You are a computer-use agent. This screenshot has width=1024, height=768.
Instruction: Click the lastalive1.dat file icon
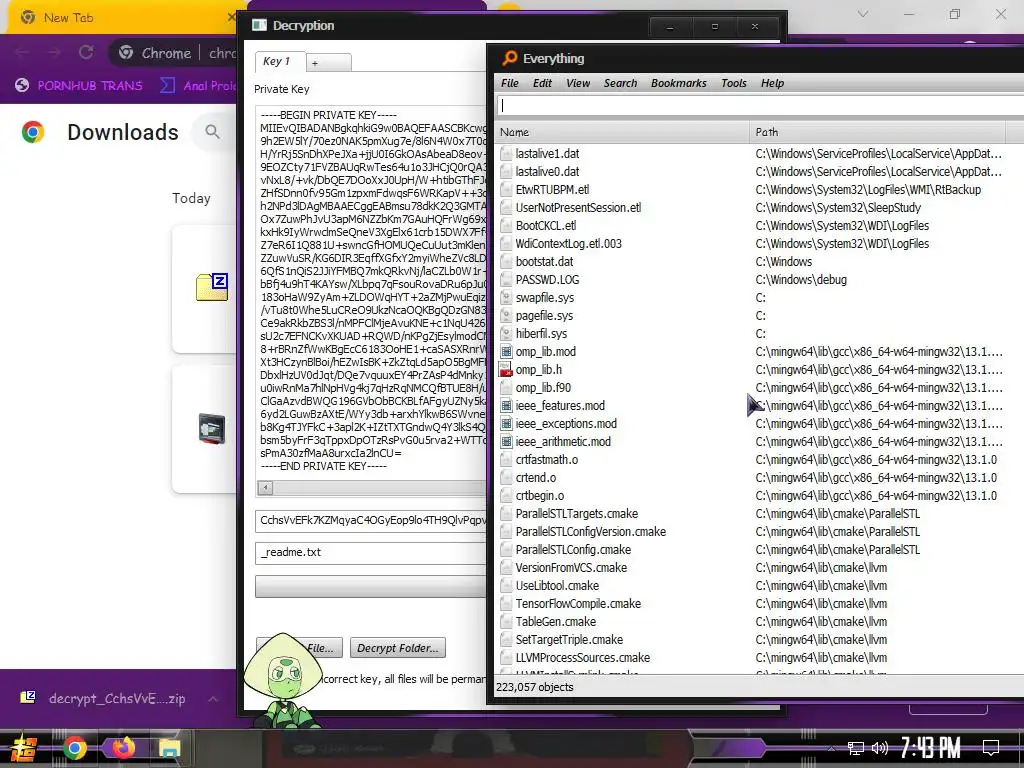click(506, 153)
